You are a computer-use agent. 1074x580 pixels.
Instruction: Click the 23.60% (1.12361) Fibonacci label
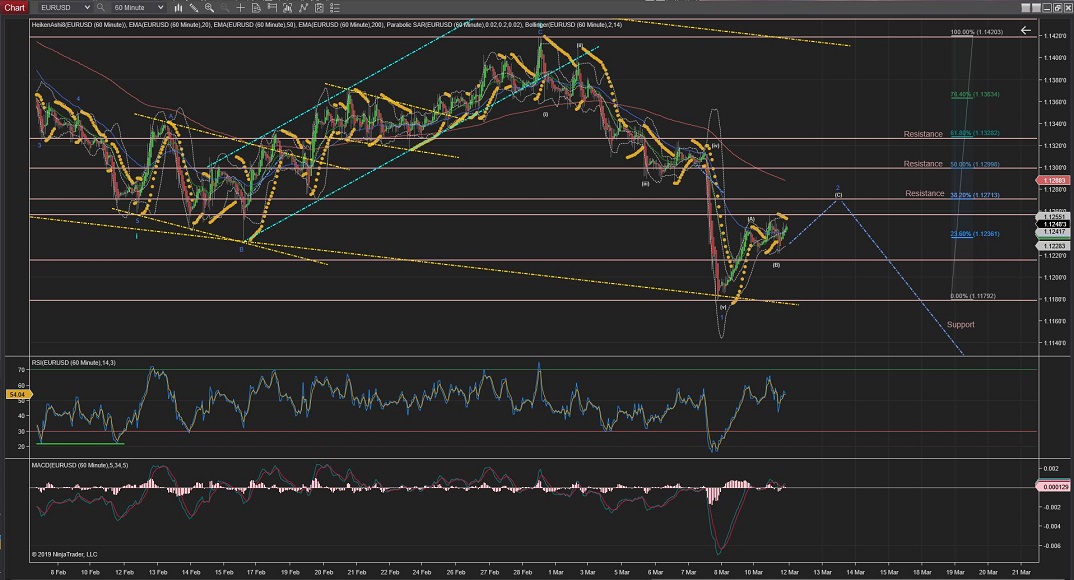pyautogui.click(x=975, y=234)
